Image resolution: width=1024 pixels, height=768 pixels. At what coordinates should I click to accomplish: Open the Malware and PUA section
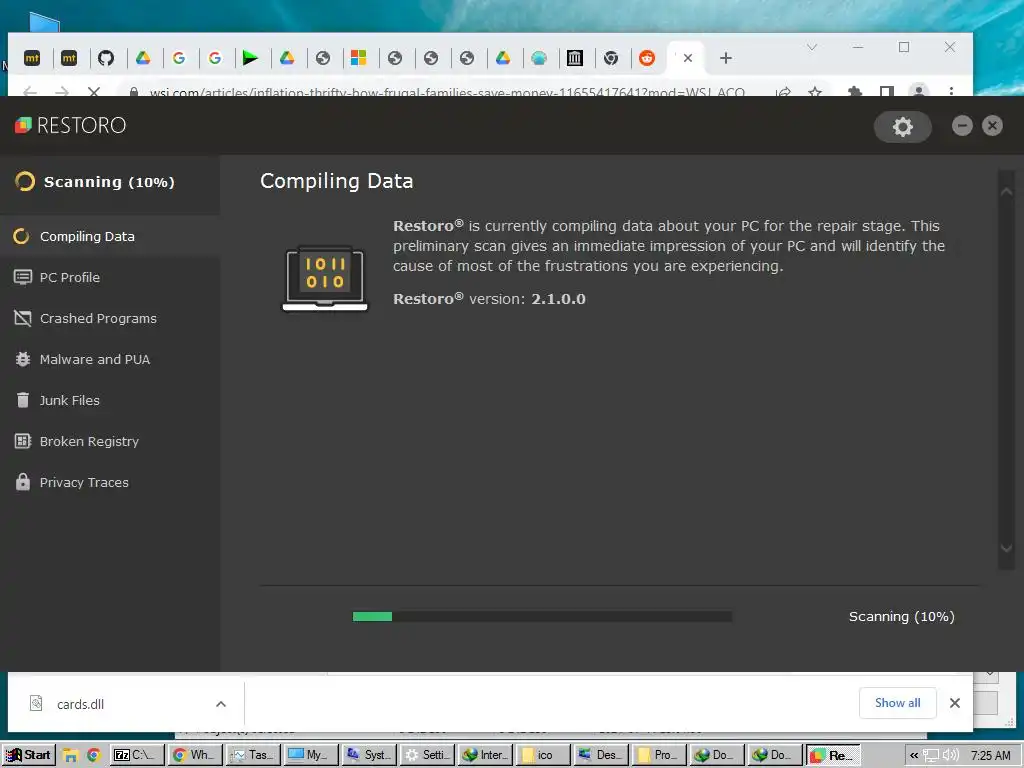coord(110,359)
